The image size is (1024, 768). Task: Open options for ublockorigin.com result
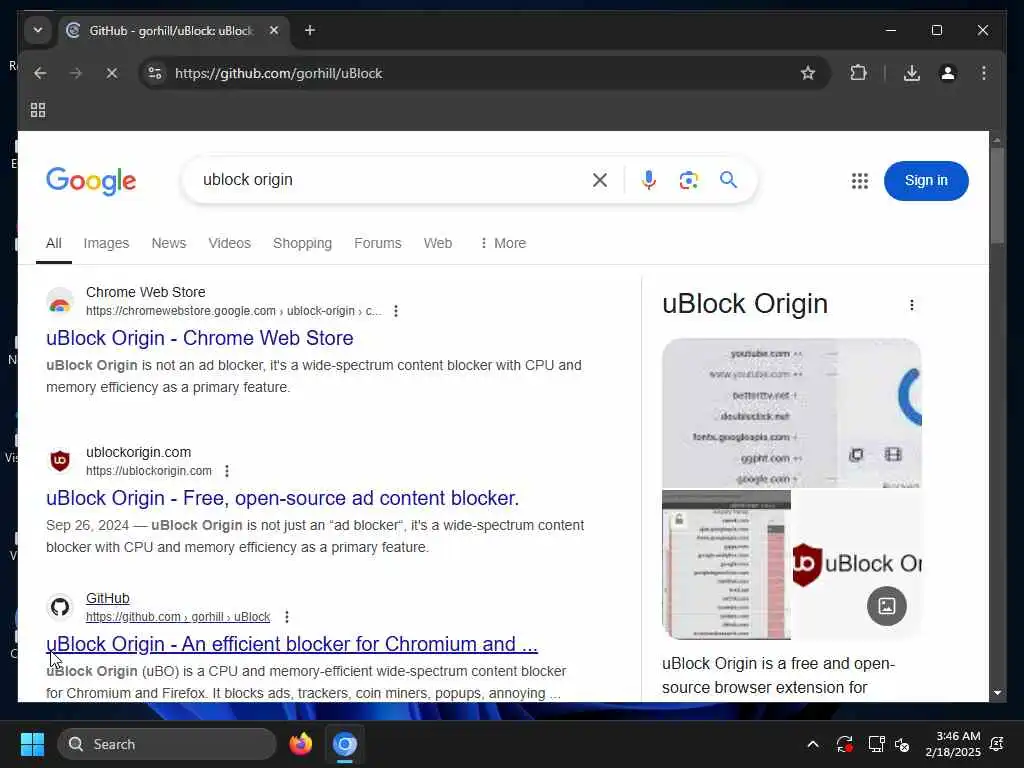227,471
